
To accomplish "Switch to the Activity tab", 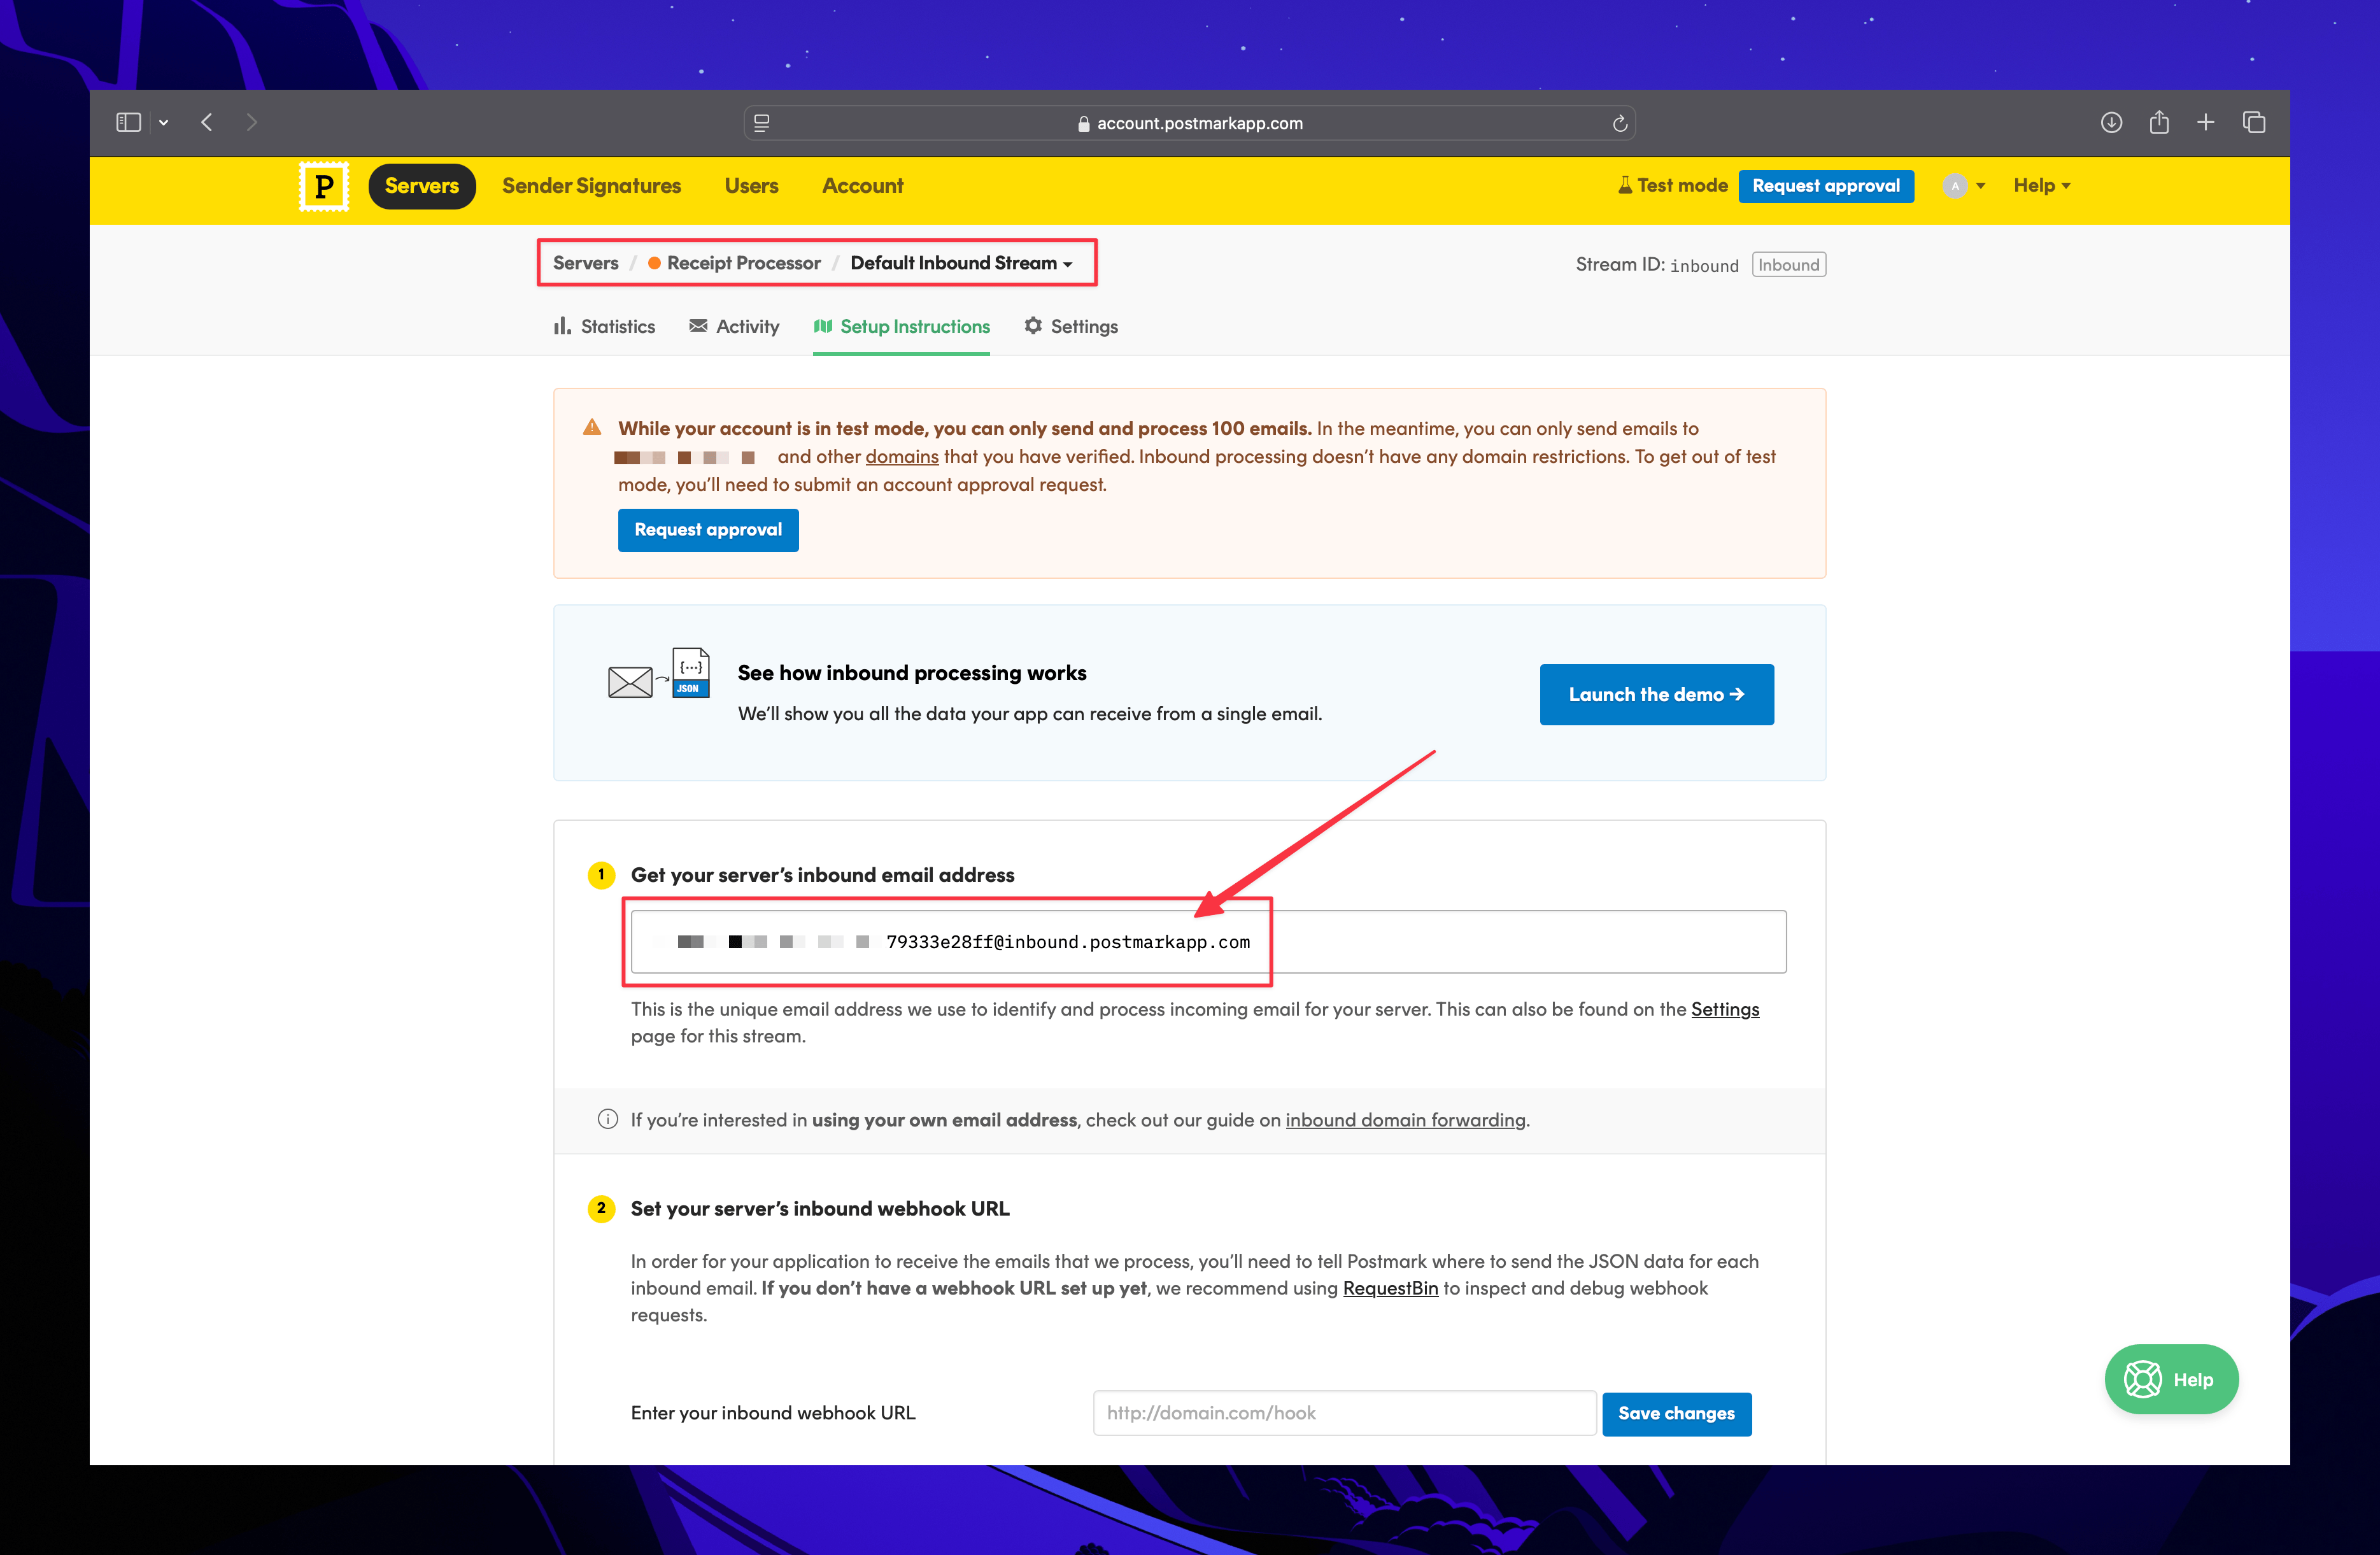I will [x=734, y=327].
